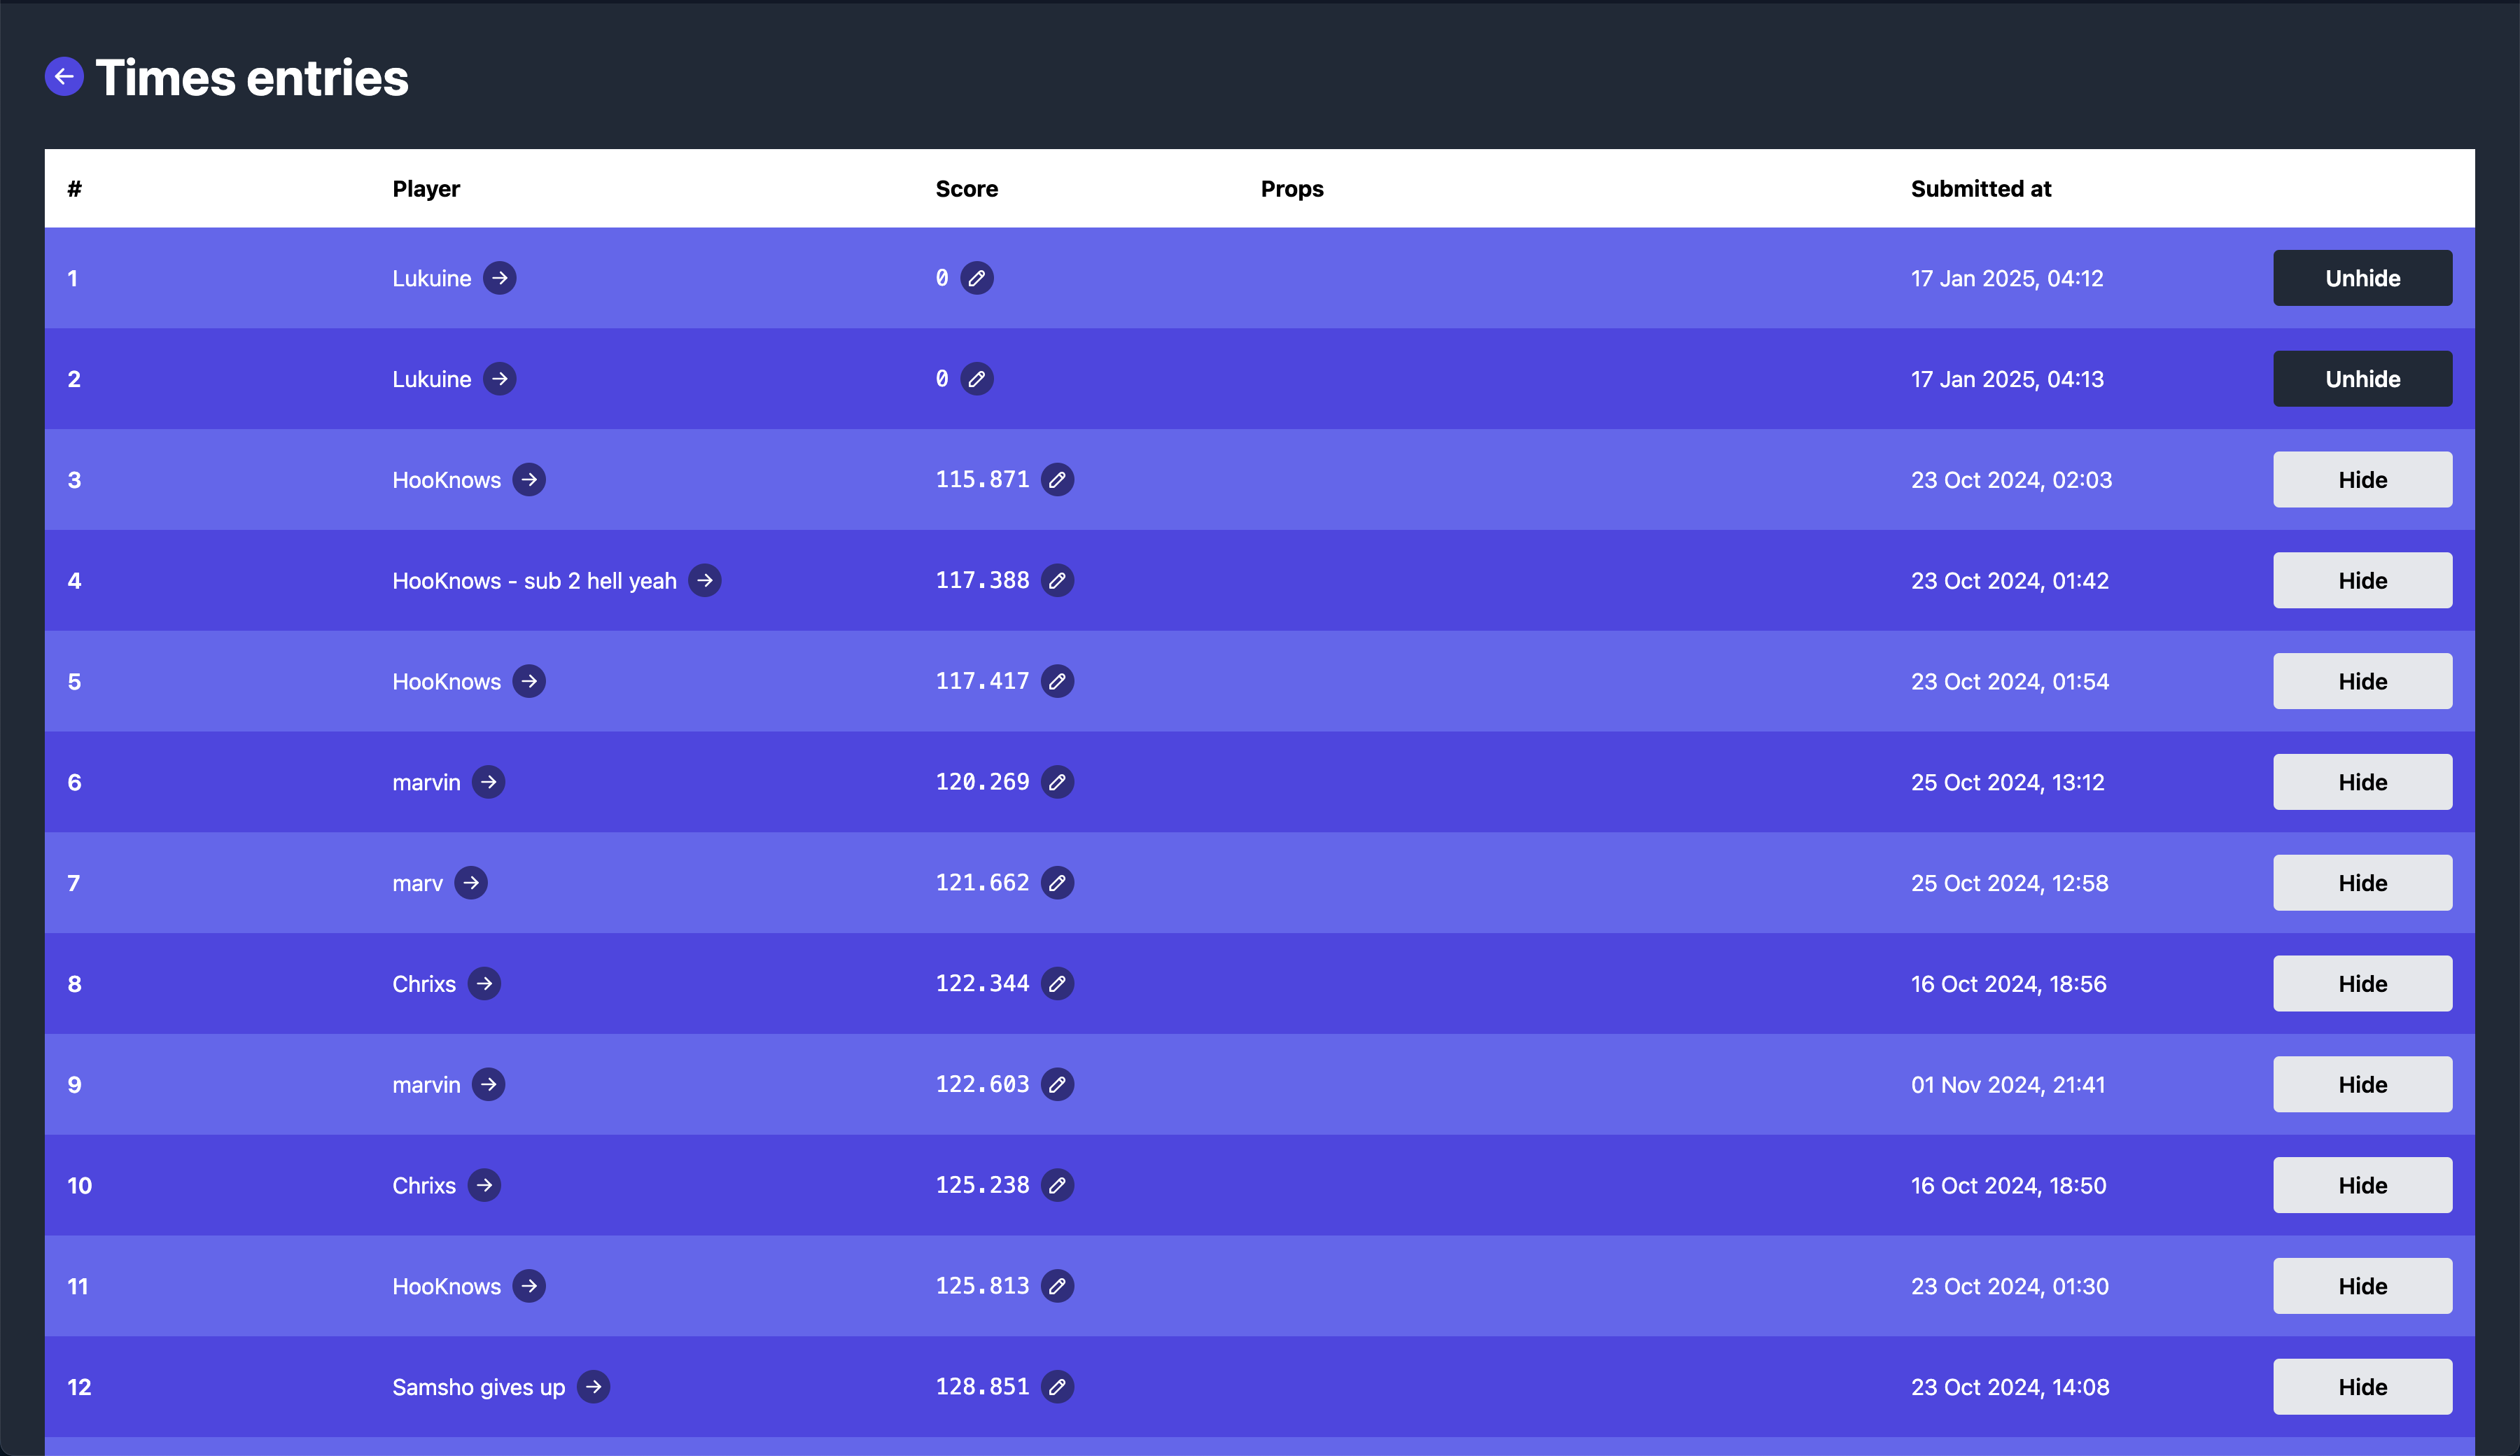Select the date 23 Oct 2024, 14:08
The image size is (2520, 1456).
(2010, 1387)
